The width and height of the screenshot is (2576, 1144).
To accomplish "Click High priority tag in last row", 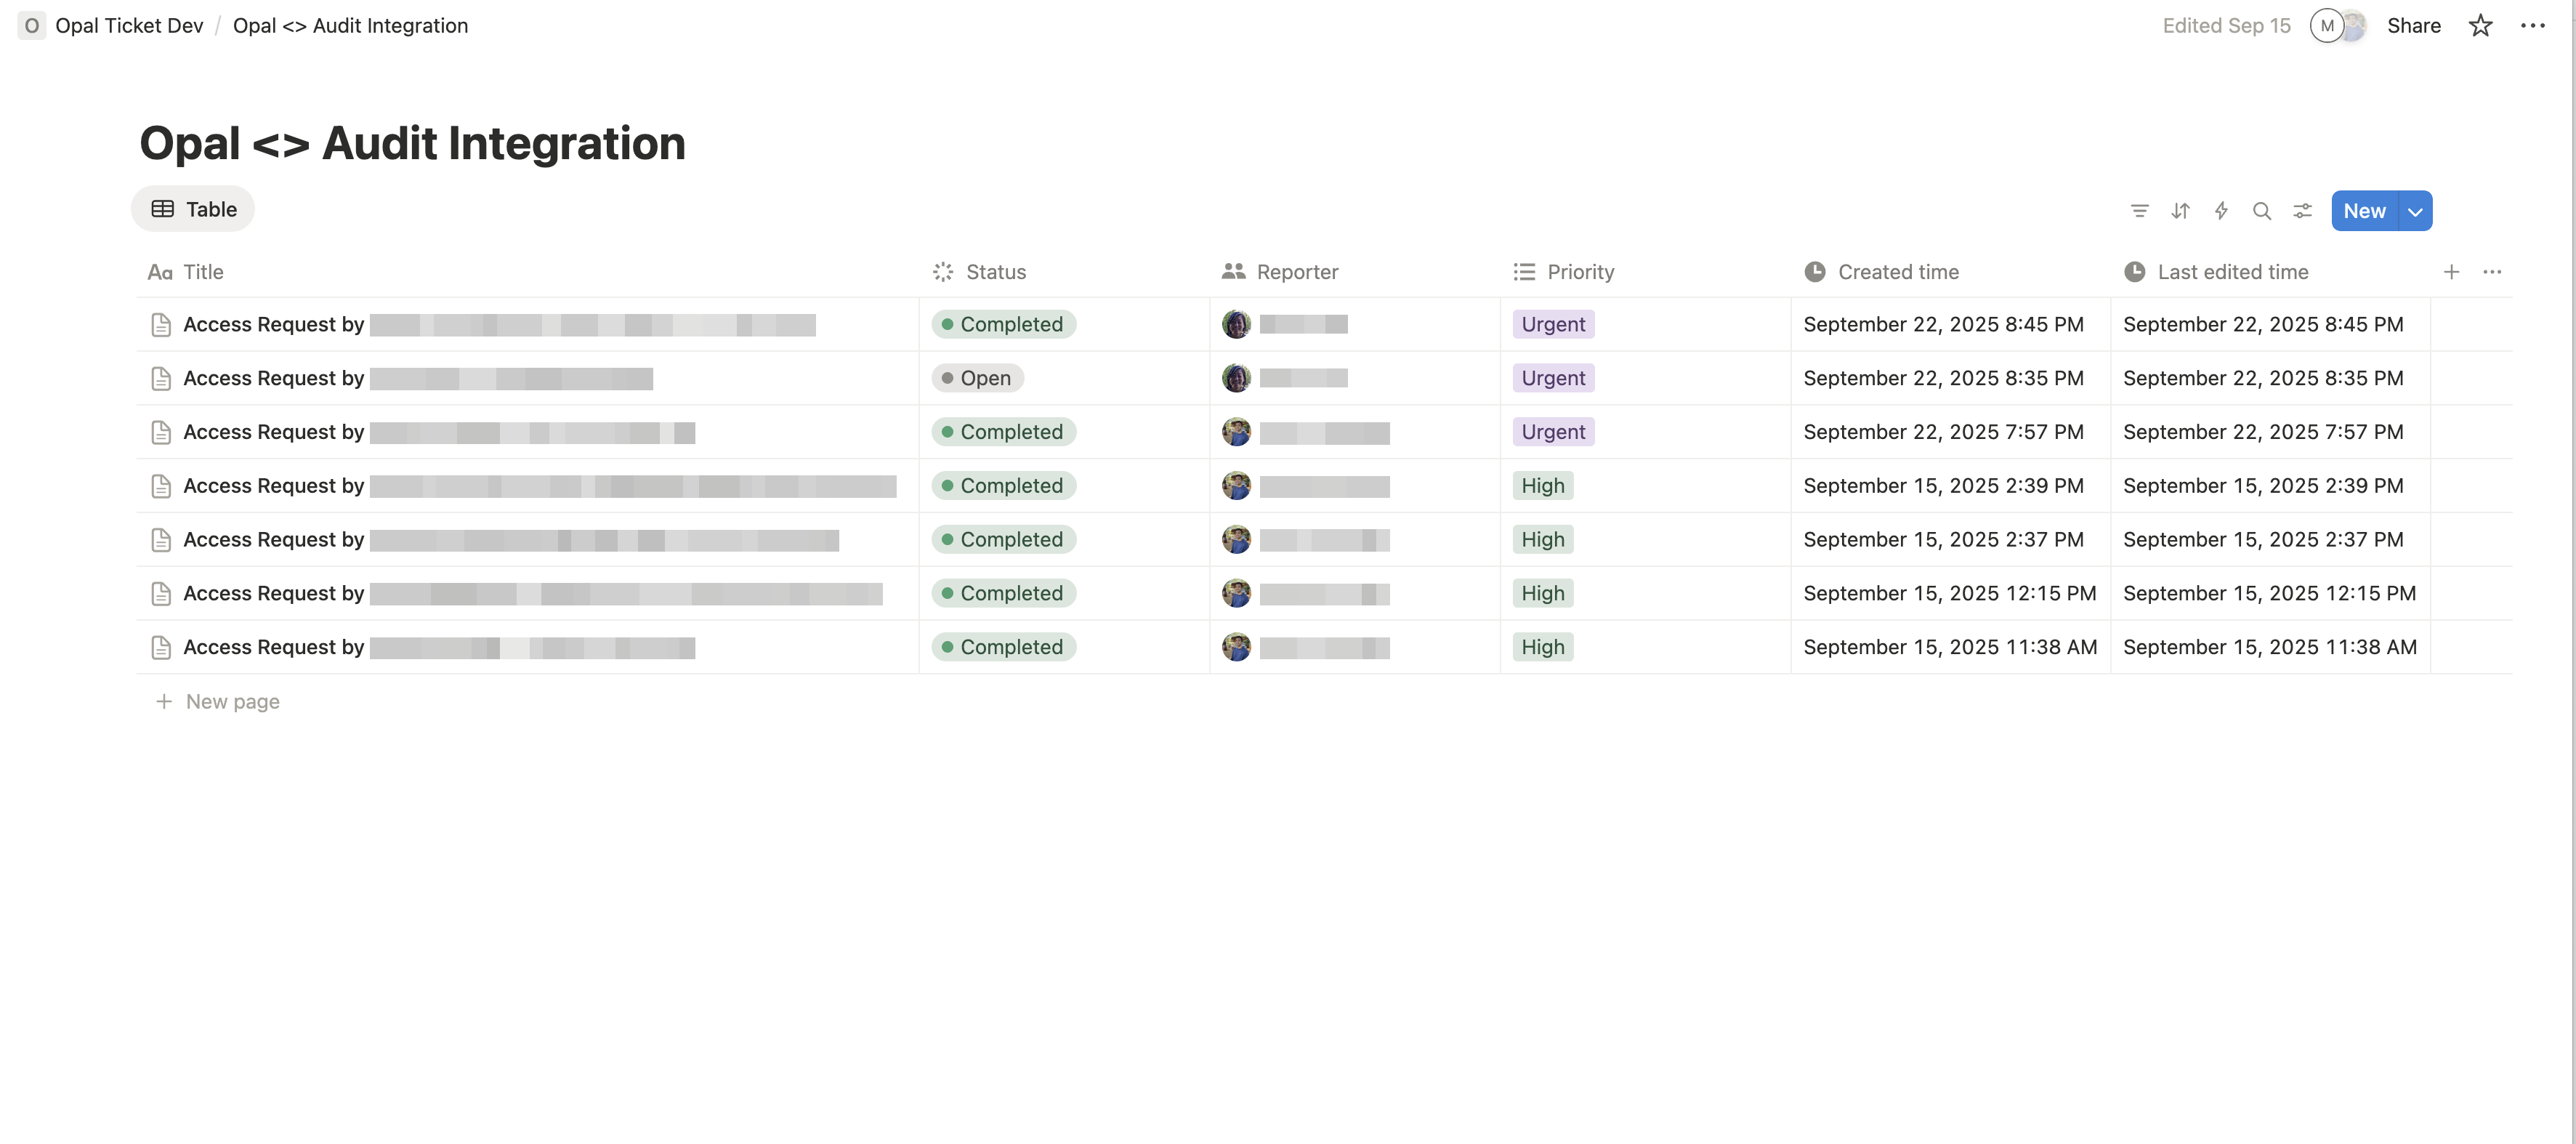I will point(1542,647).
